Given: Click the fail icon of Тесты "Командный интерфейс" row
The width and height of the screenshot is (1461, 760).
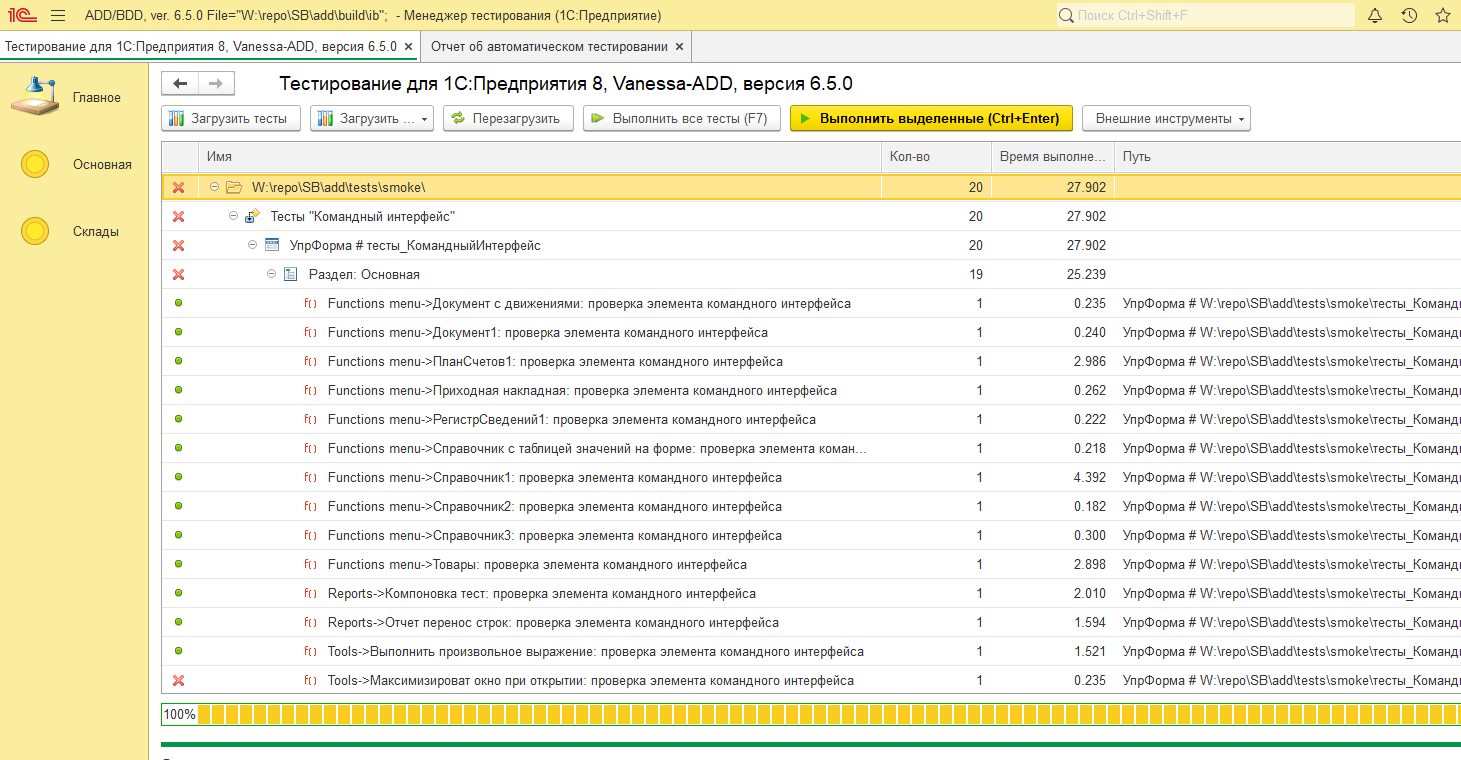Looking at the screenshot, I should click(x=178, y=216).
